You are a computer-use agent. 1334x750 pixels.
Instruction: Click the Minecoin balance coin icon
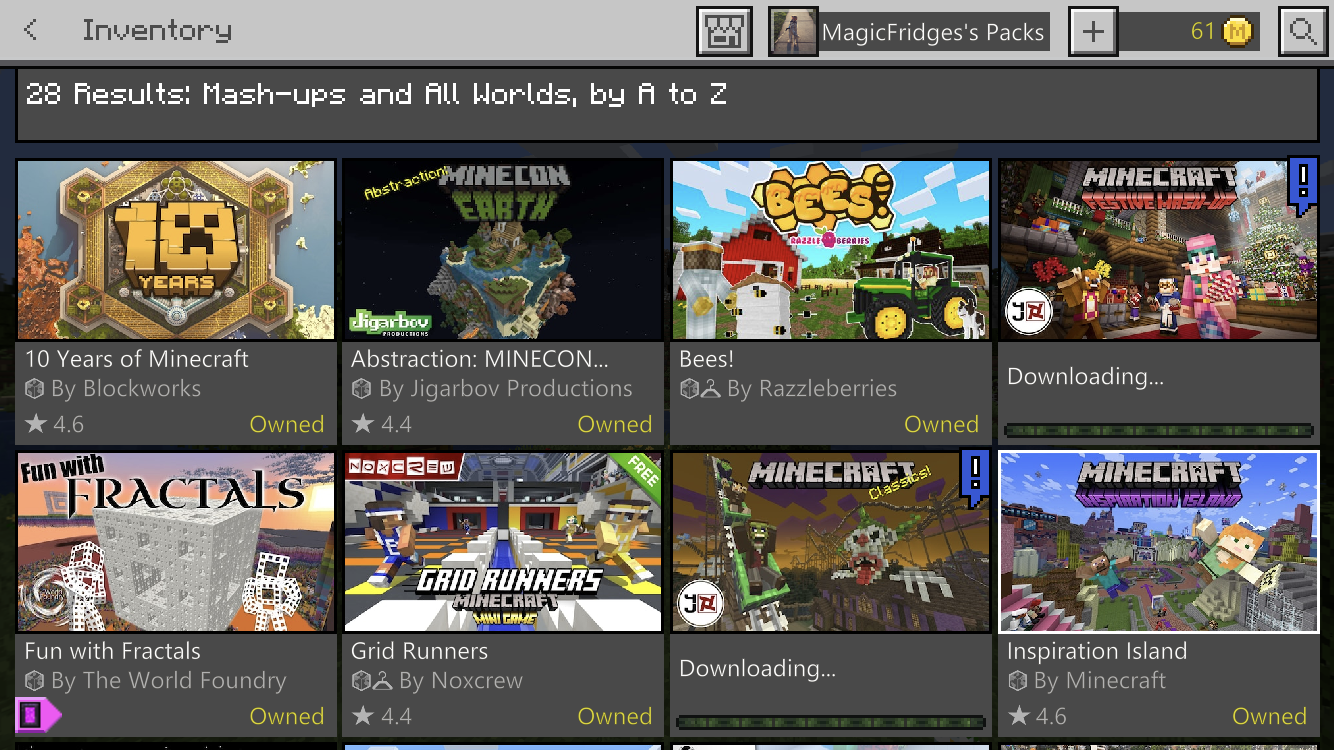[x=1238, y=32]
